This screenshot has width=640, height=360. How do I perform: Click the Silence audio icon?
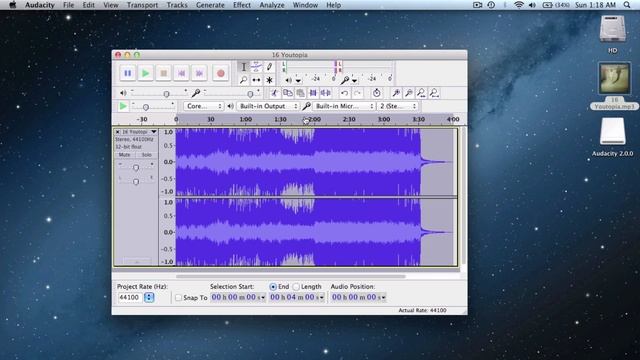[x=326, y=93]
